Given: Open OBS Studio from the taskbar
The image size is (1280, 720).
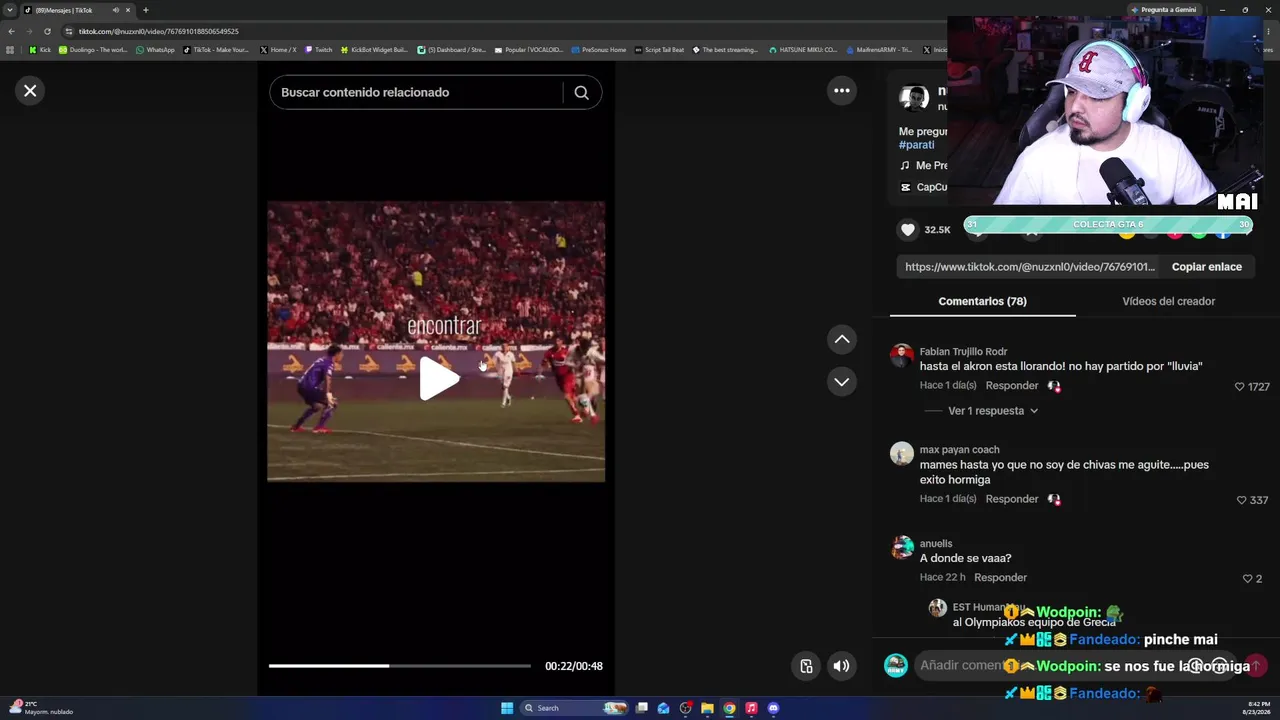Looking at the screenshot, I should click(x=685, y=708).
